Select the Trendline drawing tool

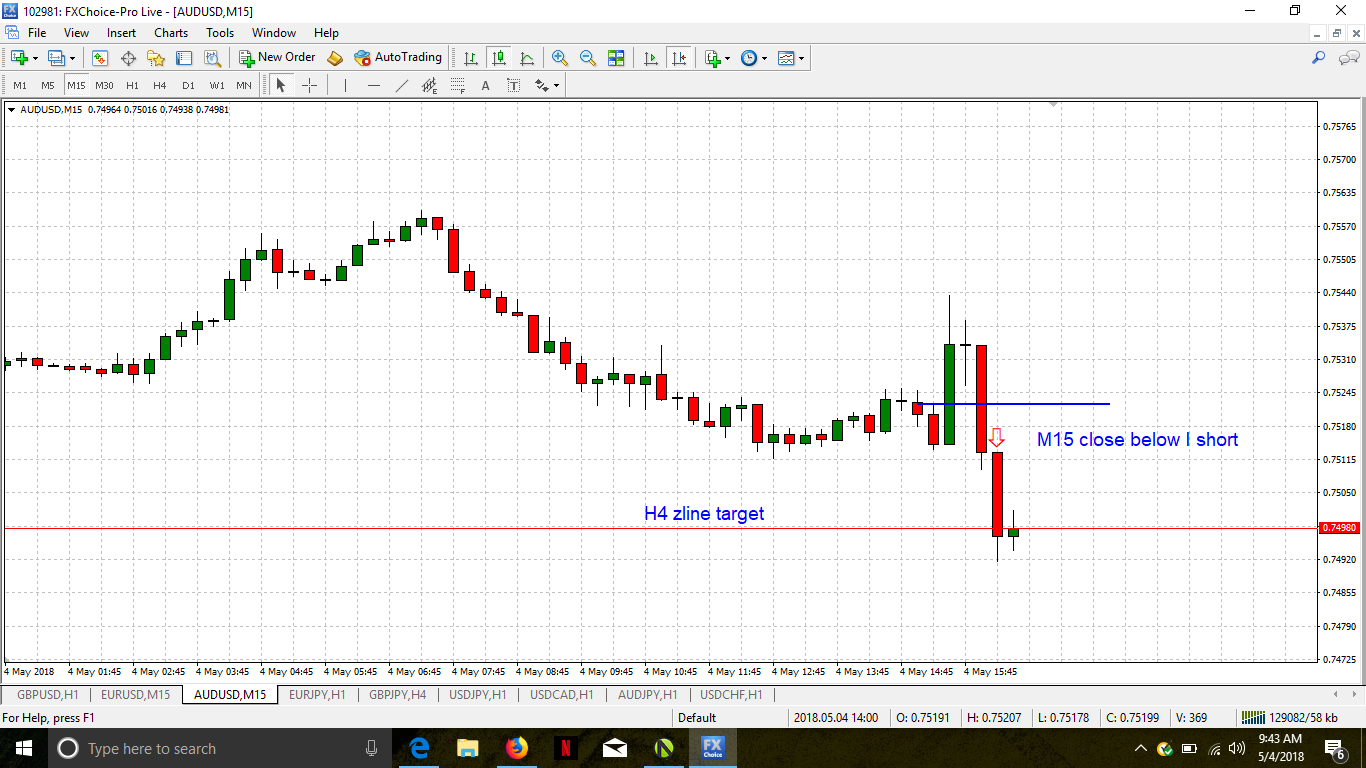[402, 86]
